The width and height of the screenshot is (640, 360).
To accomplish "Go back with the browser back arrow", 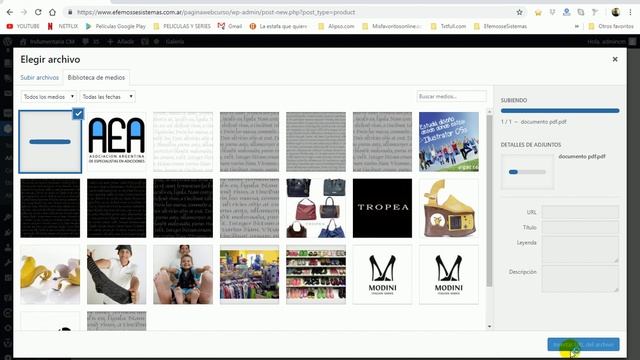I will pos(9,12).
